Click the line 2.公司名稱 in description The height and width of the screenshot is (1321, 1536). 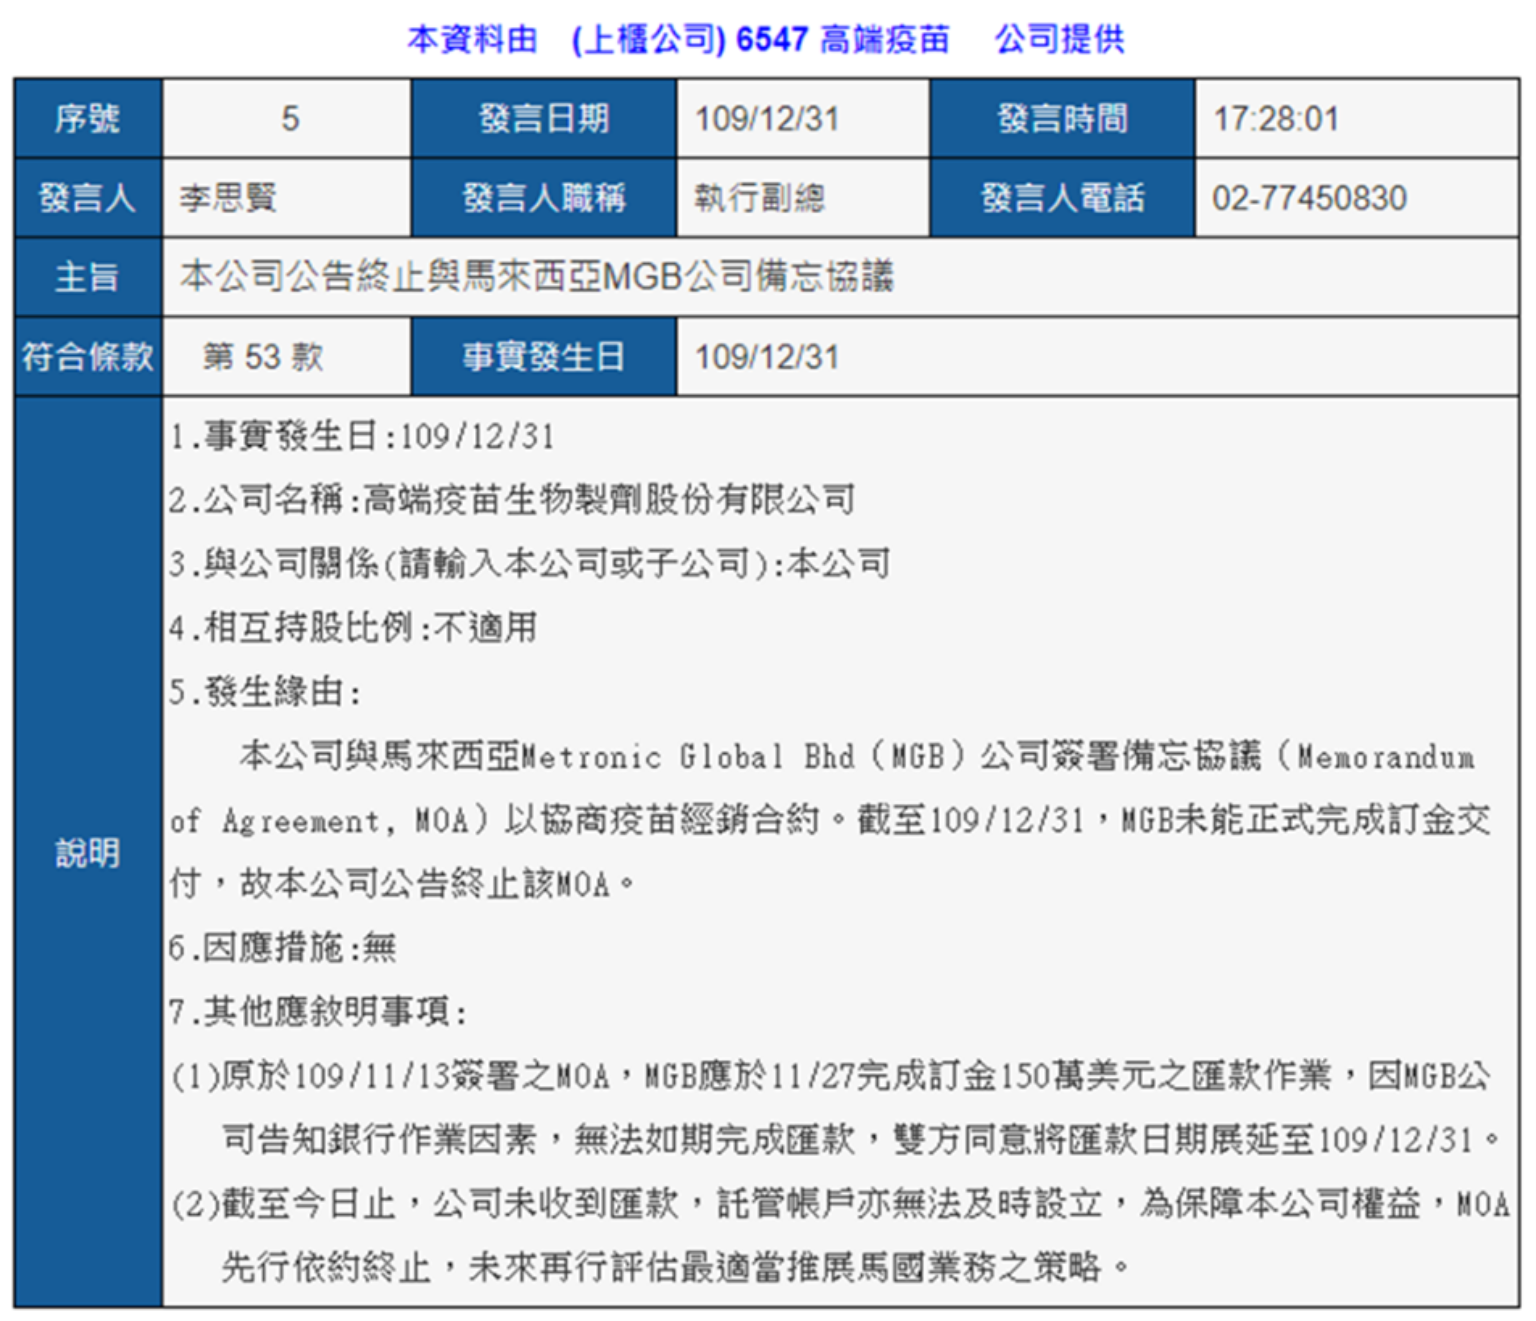pyautogui.click(x=511, y=499)
